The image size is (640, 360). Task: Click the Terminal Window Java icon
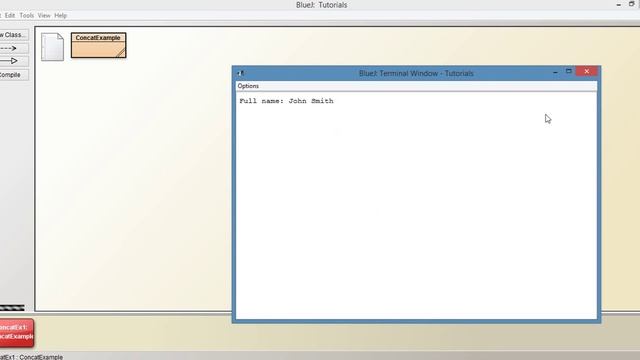(x=241, y=73)
